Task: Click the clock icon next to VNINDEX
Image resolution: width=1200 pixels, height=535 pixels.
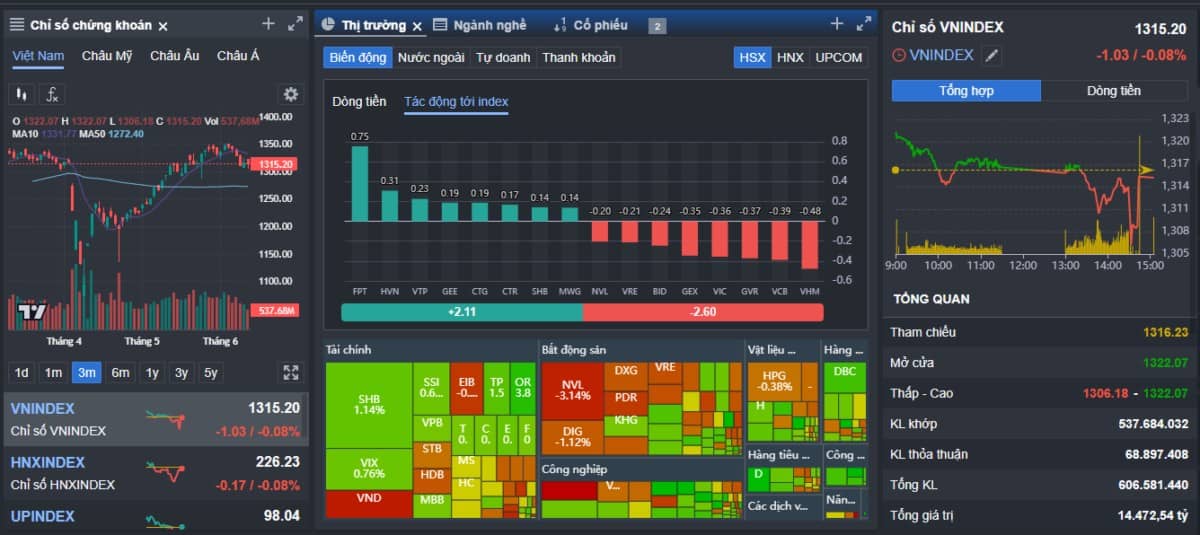Action: pos(899,55)
